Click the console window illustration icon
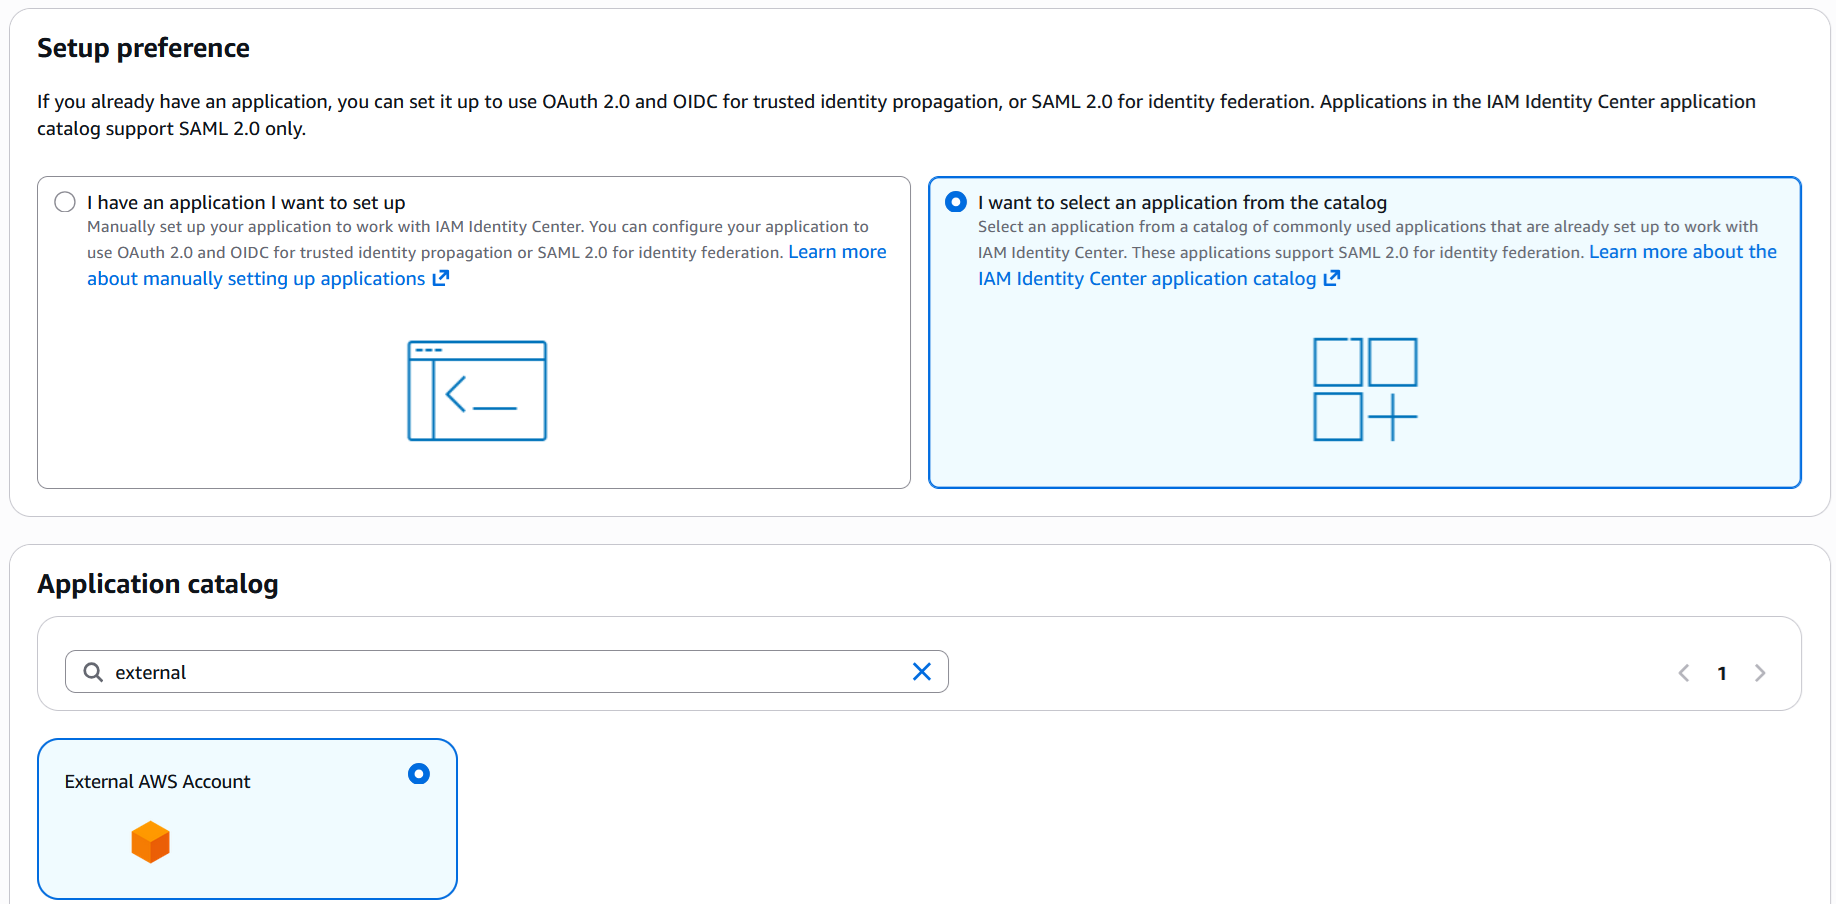1836x904 pixels. pyautogui.click(x=477, y=391)
